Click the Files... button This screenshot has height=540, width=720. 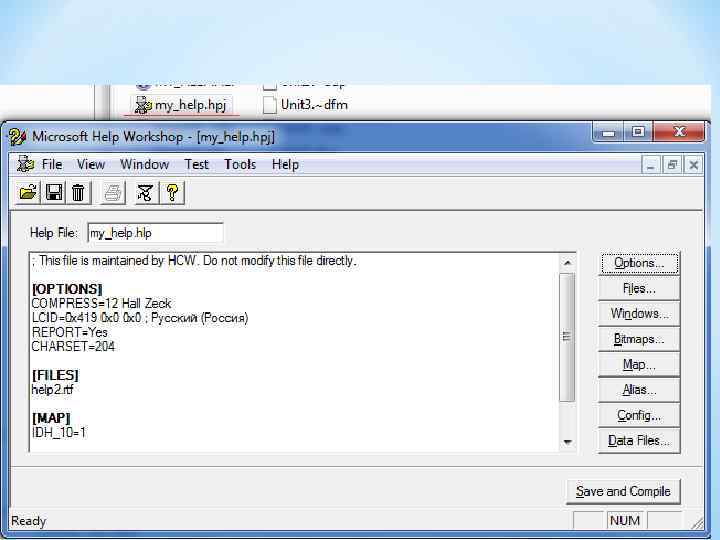[639, 288]
